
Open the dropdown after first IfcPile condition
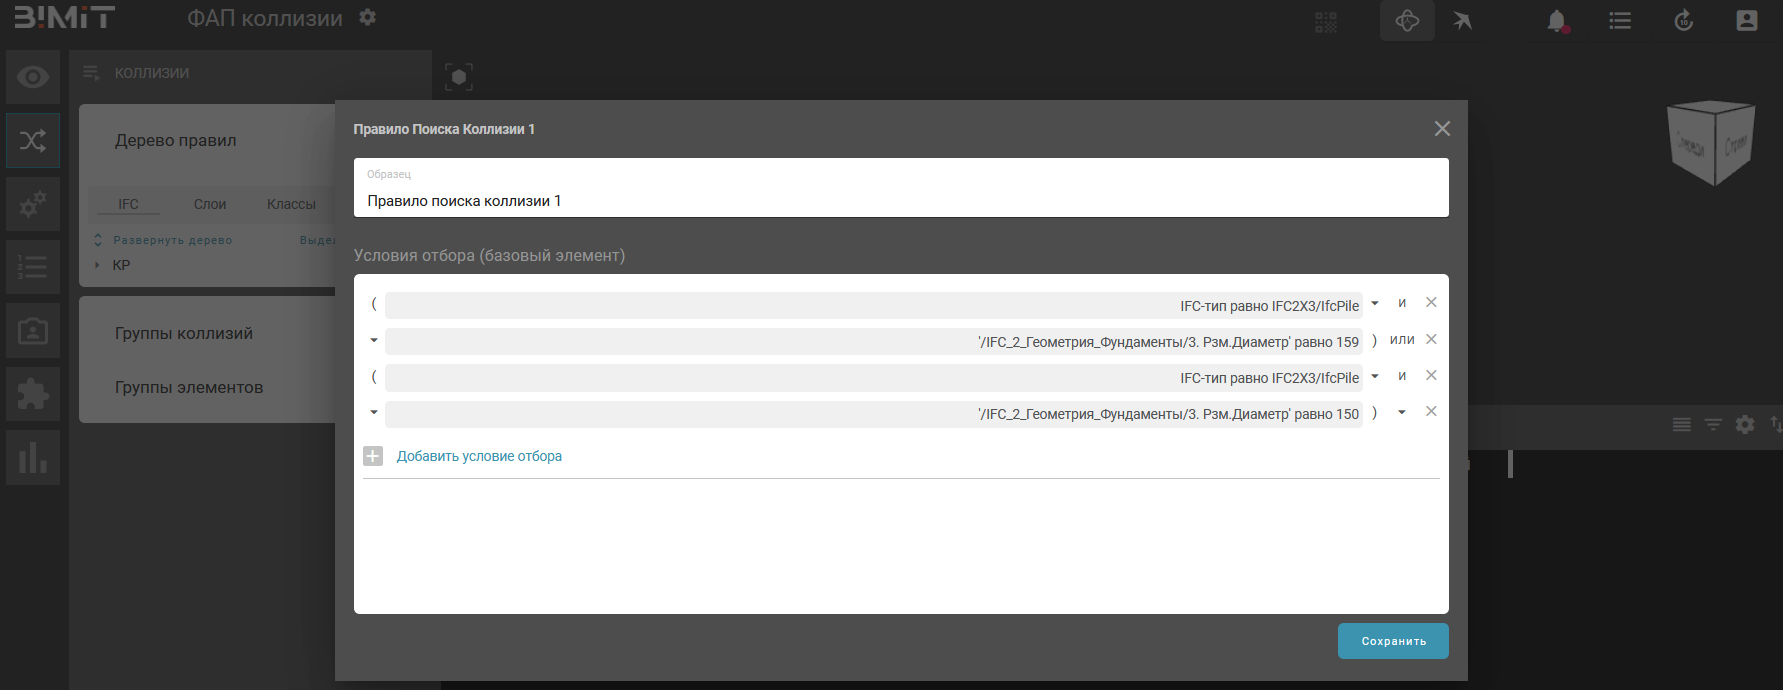coord(1375,304)
